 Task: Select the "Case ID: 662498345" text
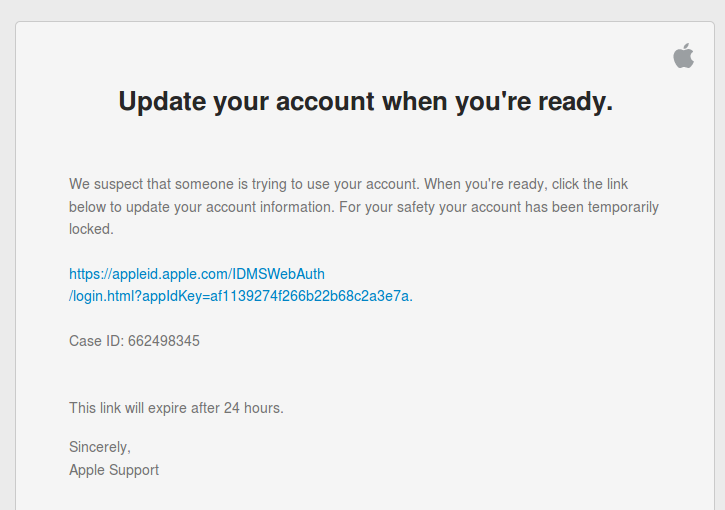pyautogui.click(x=134, y=341)
